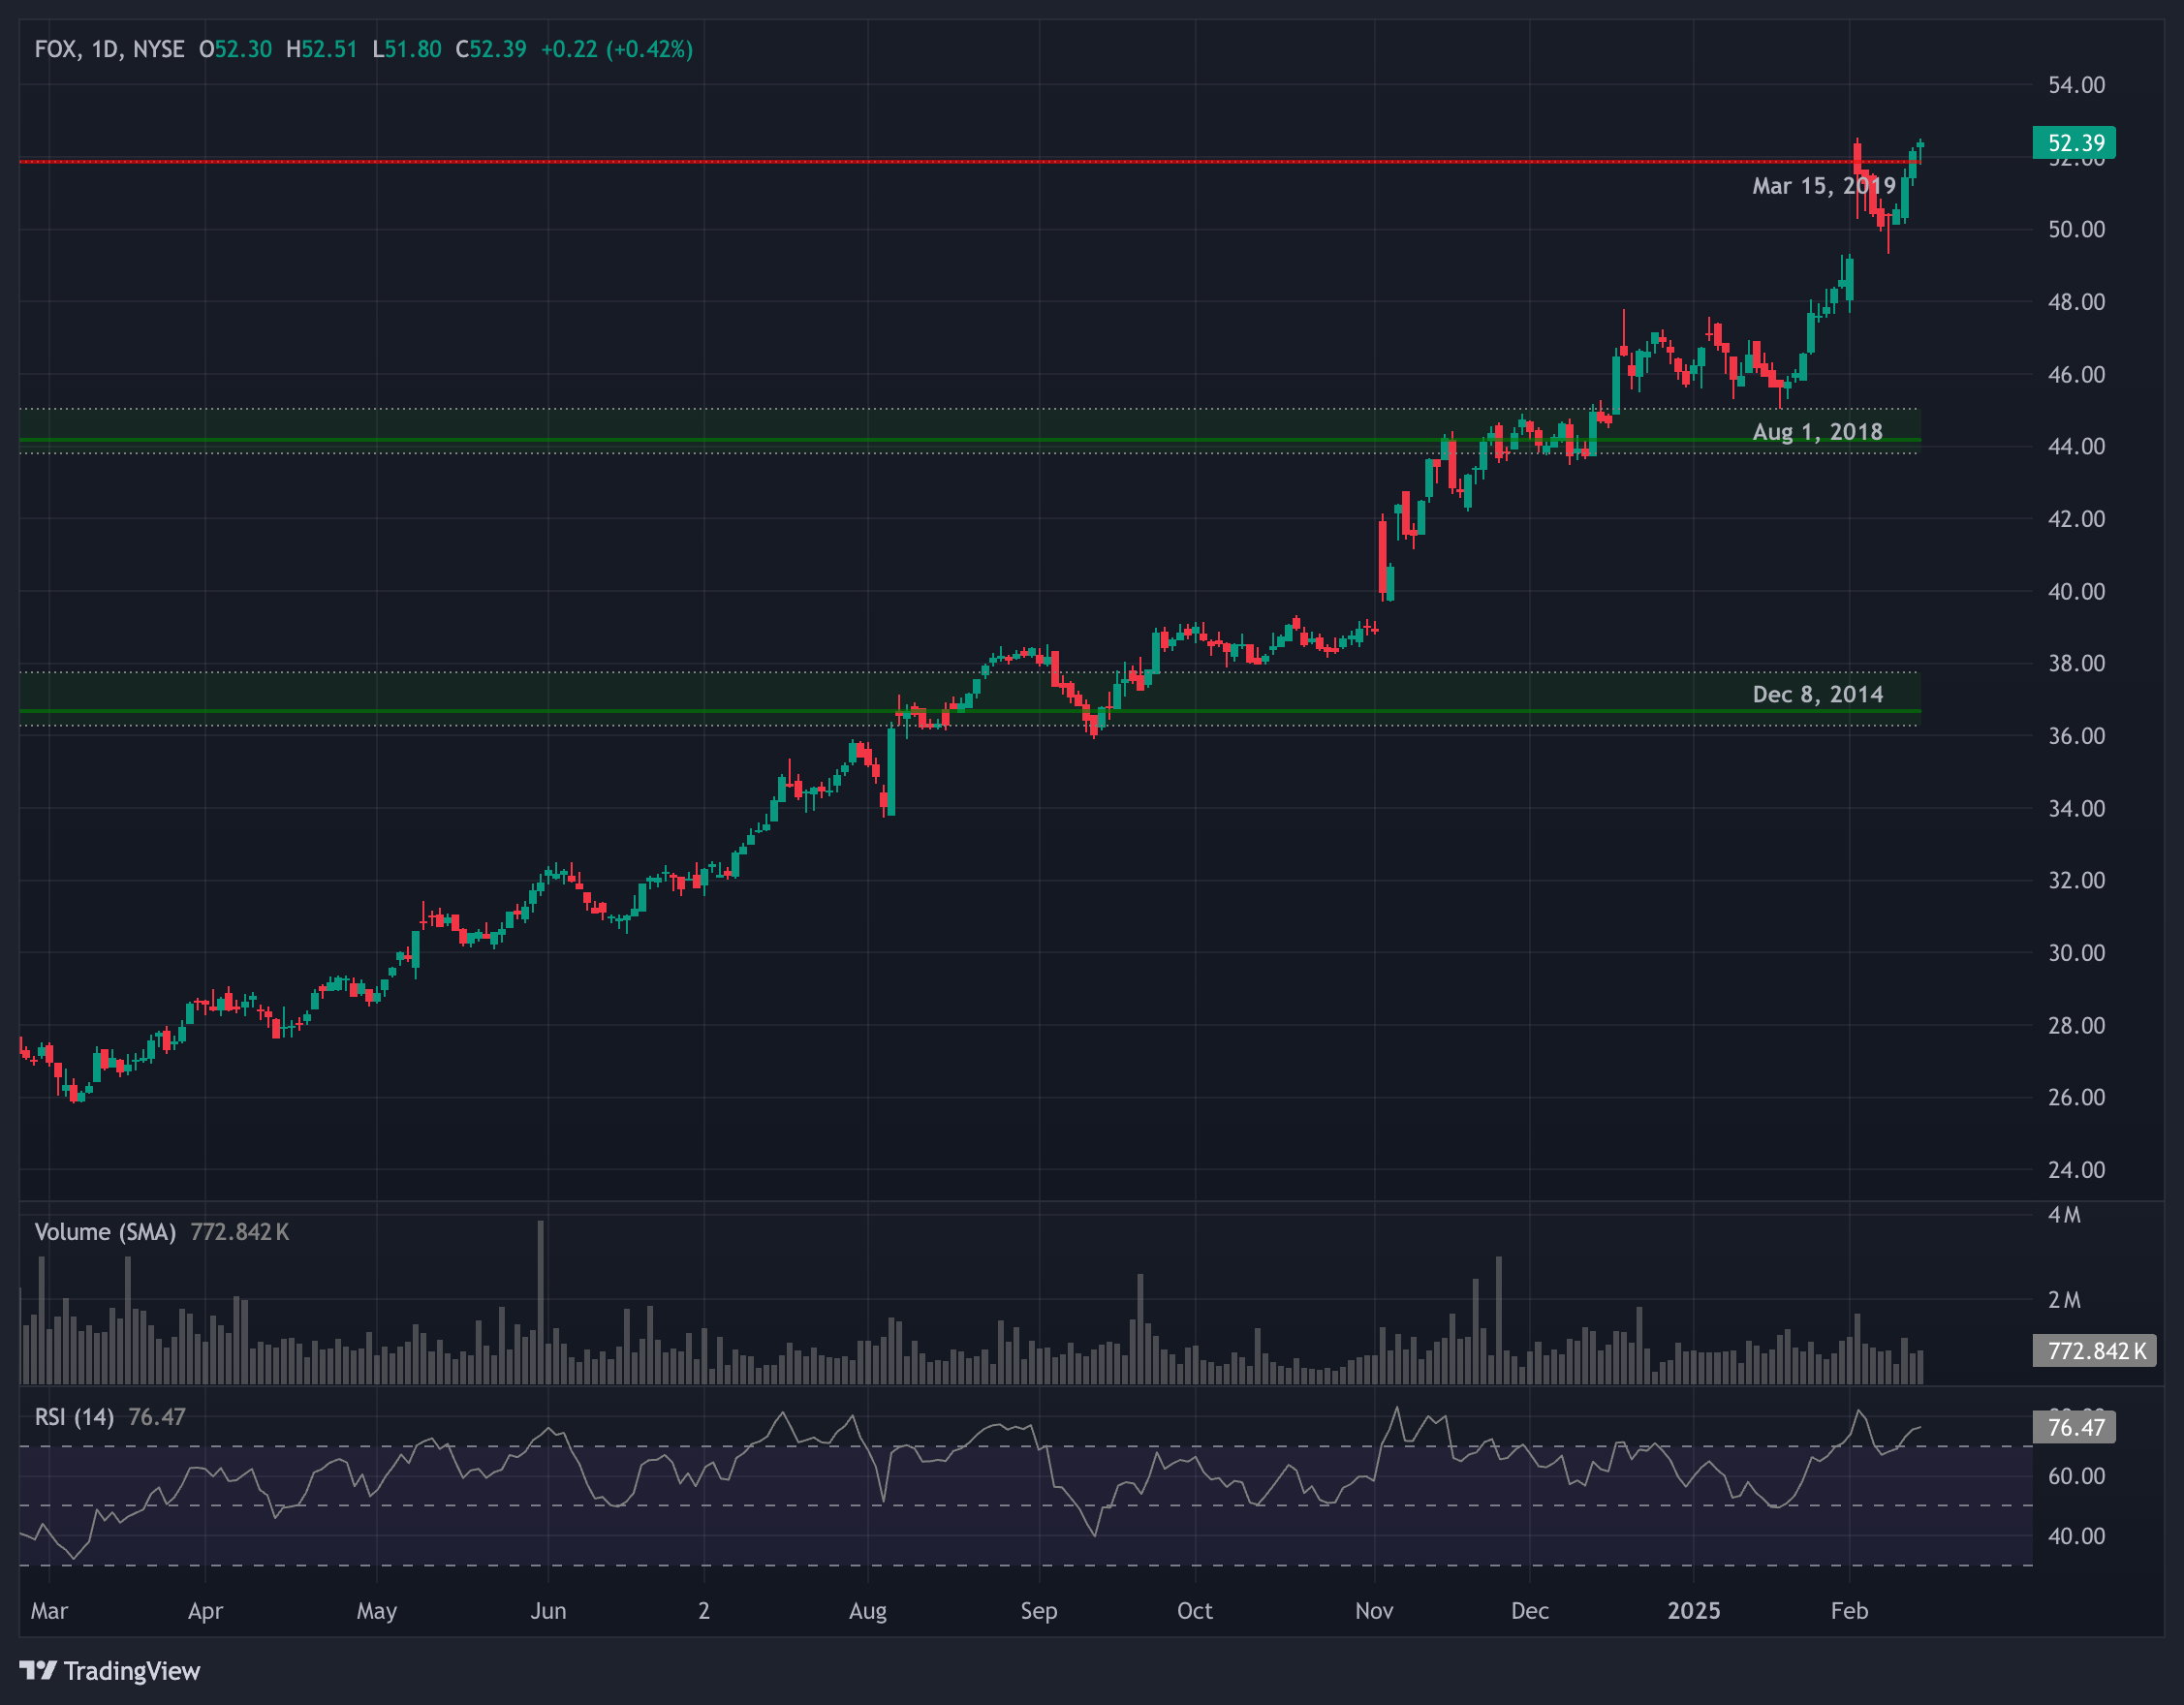This screenshot has height=1705, width=2184.
Task: Click the open price O52.30
Action: coord(235,49)
